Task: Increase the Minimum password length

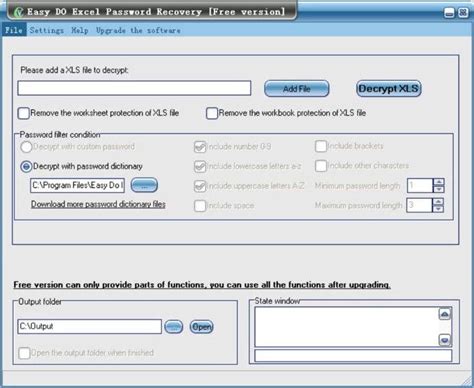Action: click(x=439, y=182)
